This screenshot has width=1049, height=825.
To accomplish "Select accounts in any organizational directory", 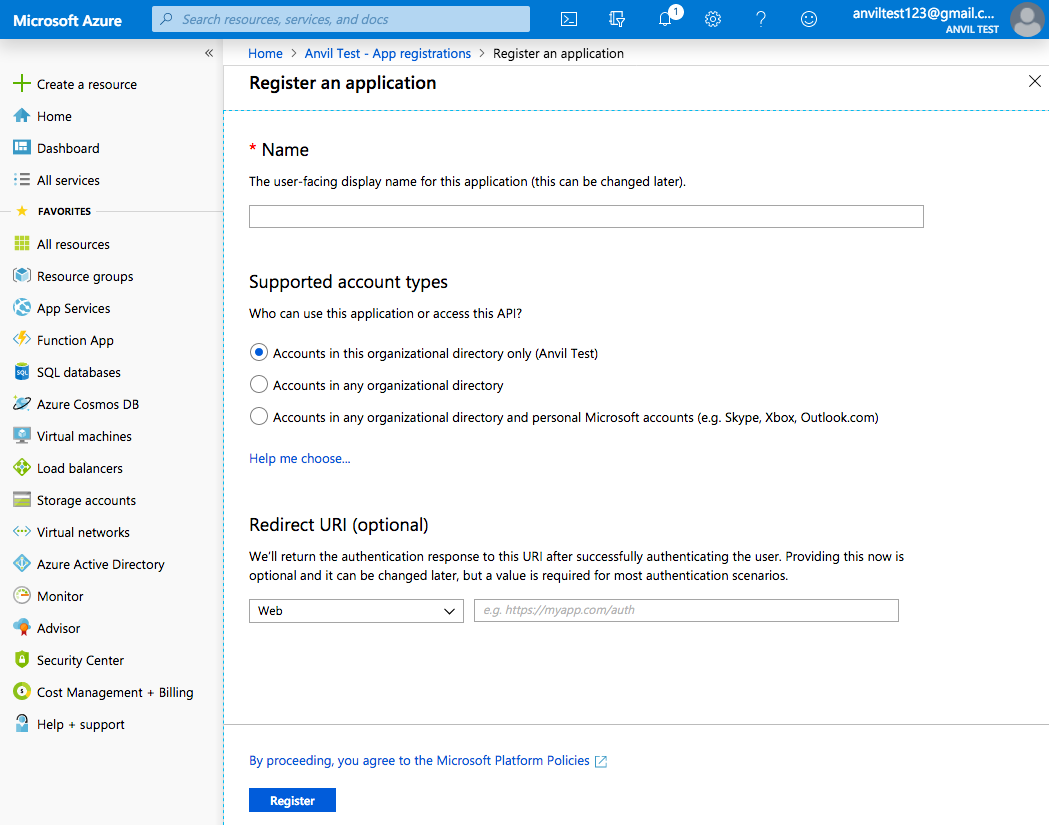I will [259, 384].
